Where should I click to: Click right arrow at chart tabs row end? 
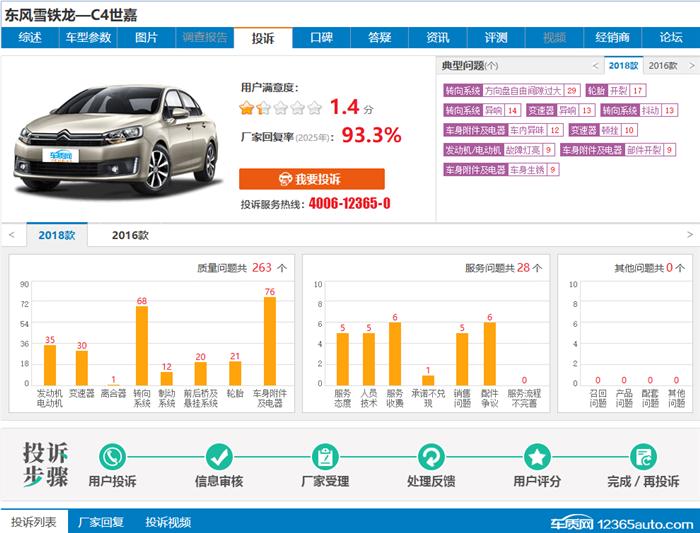(x=688, y=235)
